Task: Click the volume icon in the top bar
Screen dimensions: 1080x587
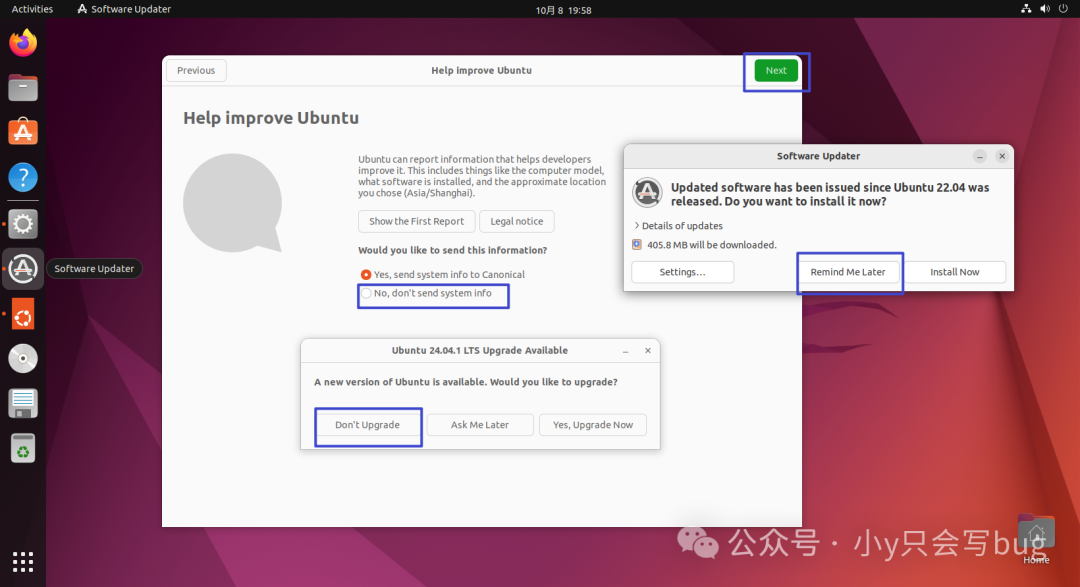Action: point(1045,8)
